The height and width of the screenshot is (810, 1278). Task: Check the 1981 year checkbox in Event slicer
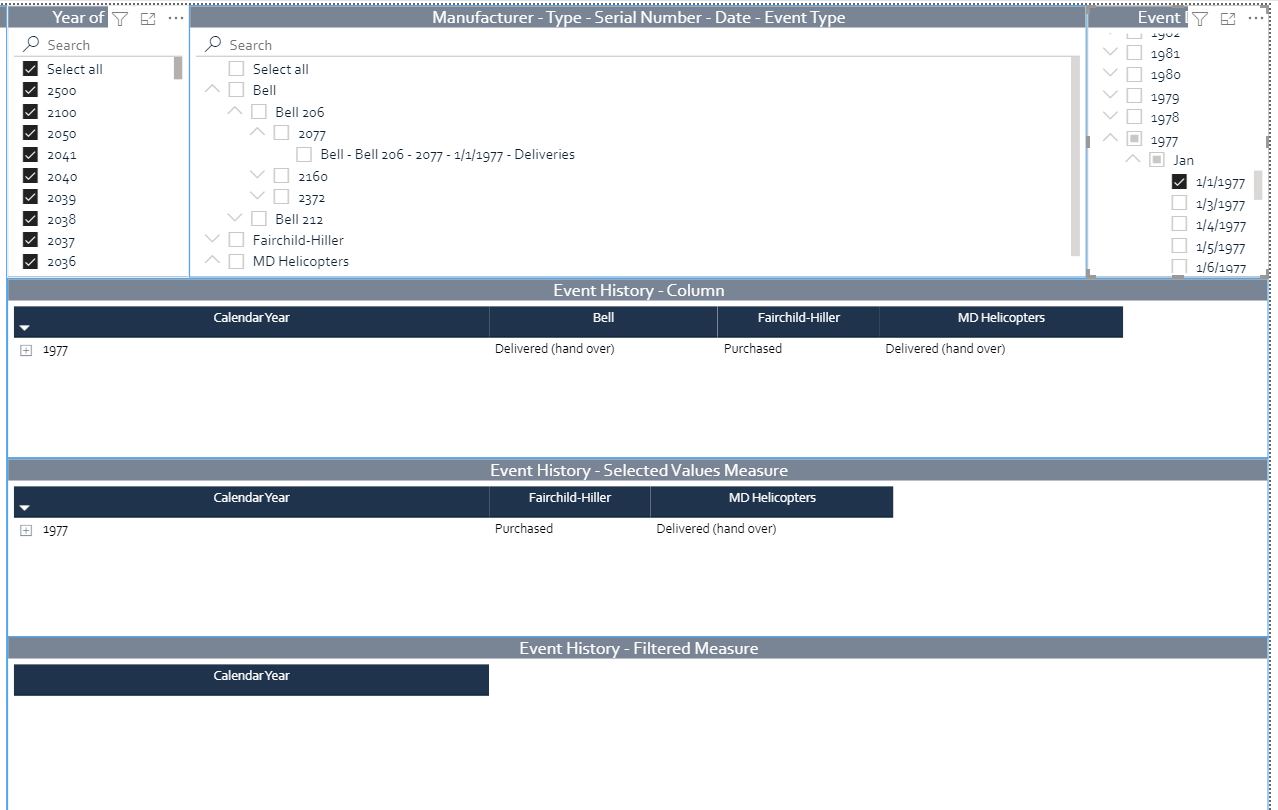click(x=1134, y=53)
